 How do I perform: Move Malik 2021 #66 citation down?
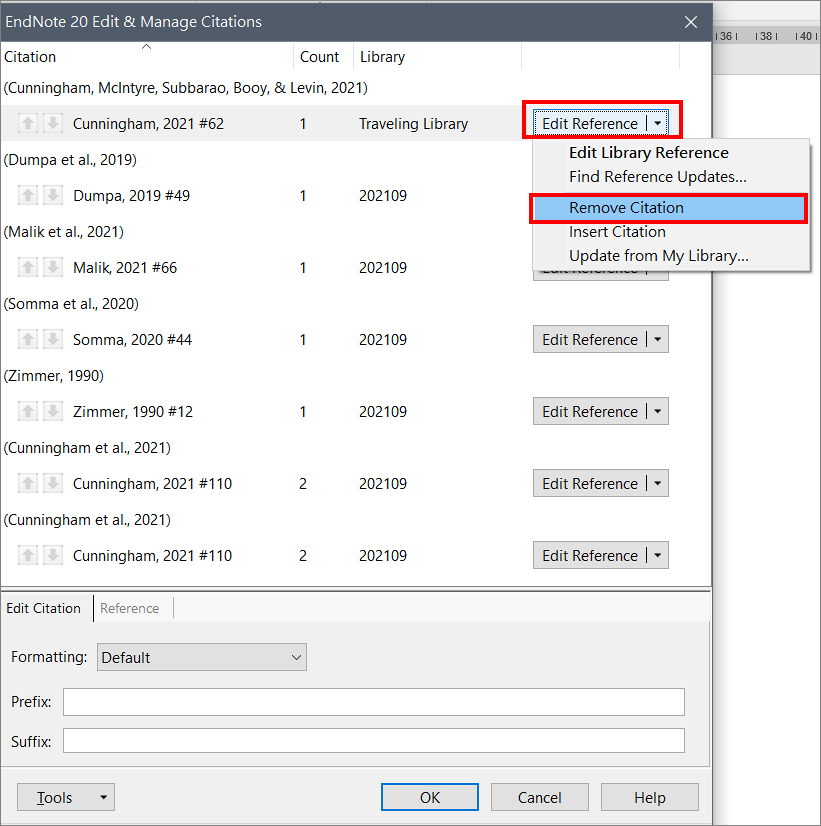coord(53,268)
